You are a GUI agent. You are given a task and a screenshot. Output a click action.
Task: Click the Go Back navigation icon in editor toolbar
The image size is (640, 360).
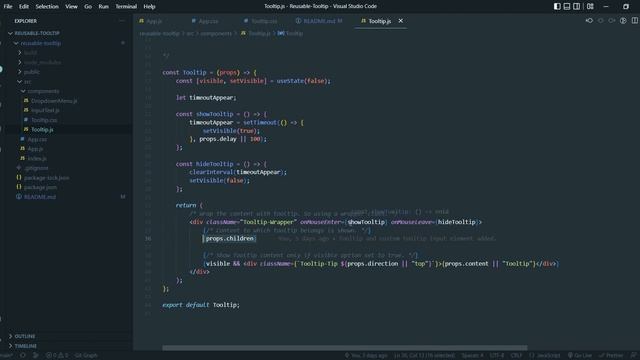coord(589,21)
